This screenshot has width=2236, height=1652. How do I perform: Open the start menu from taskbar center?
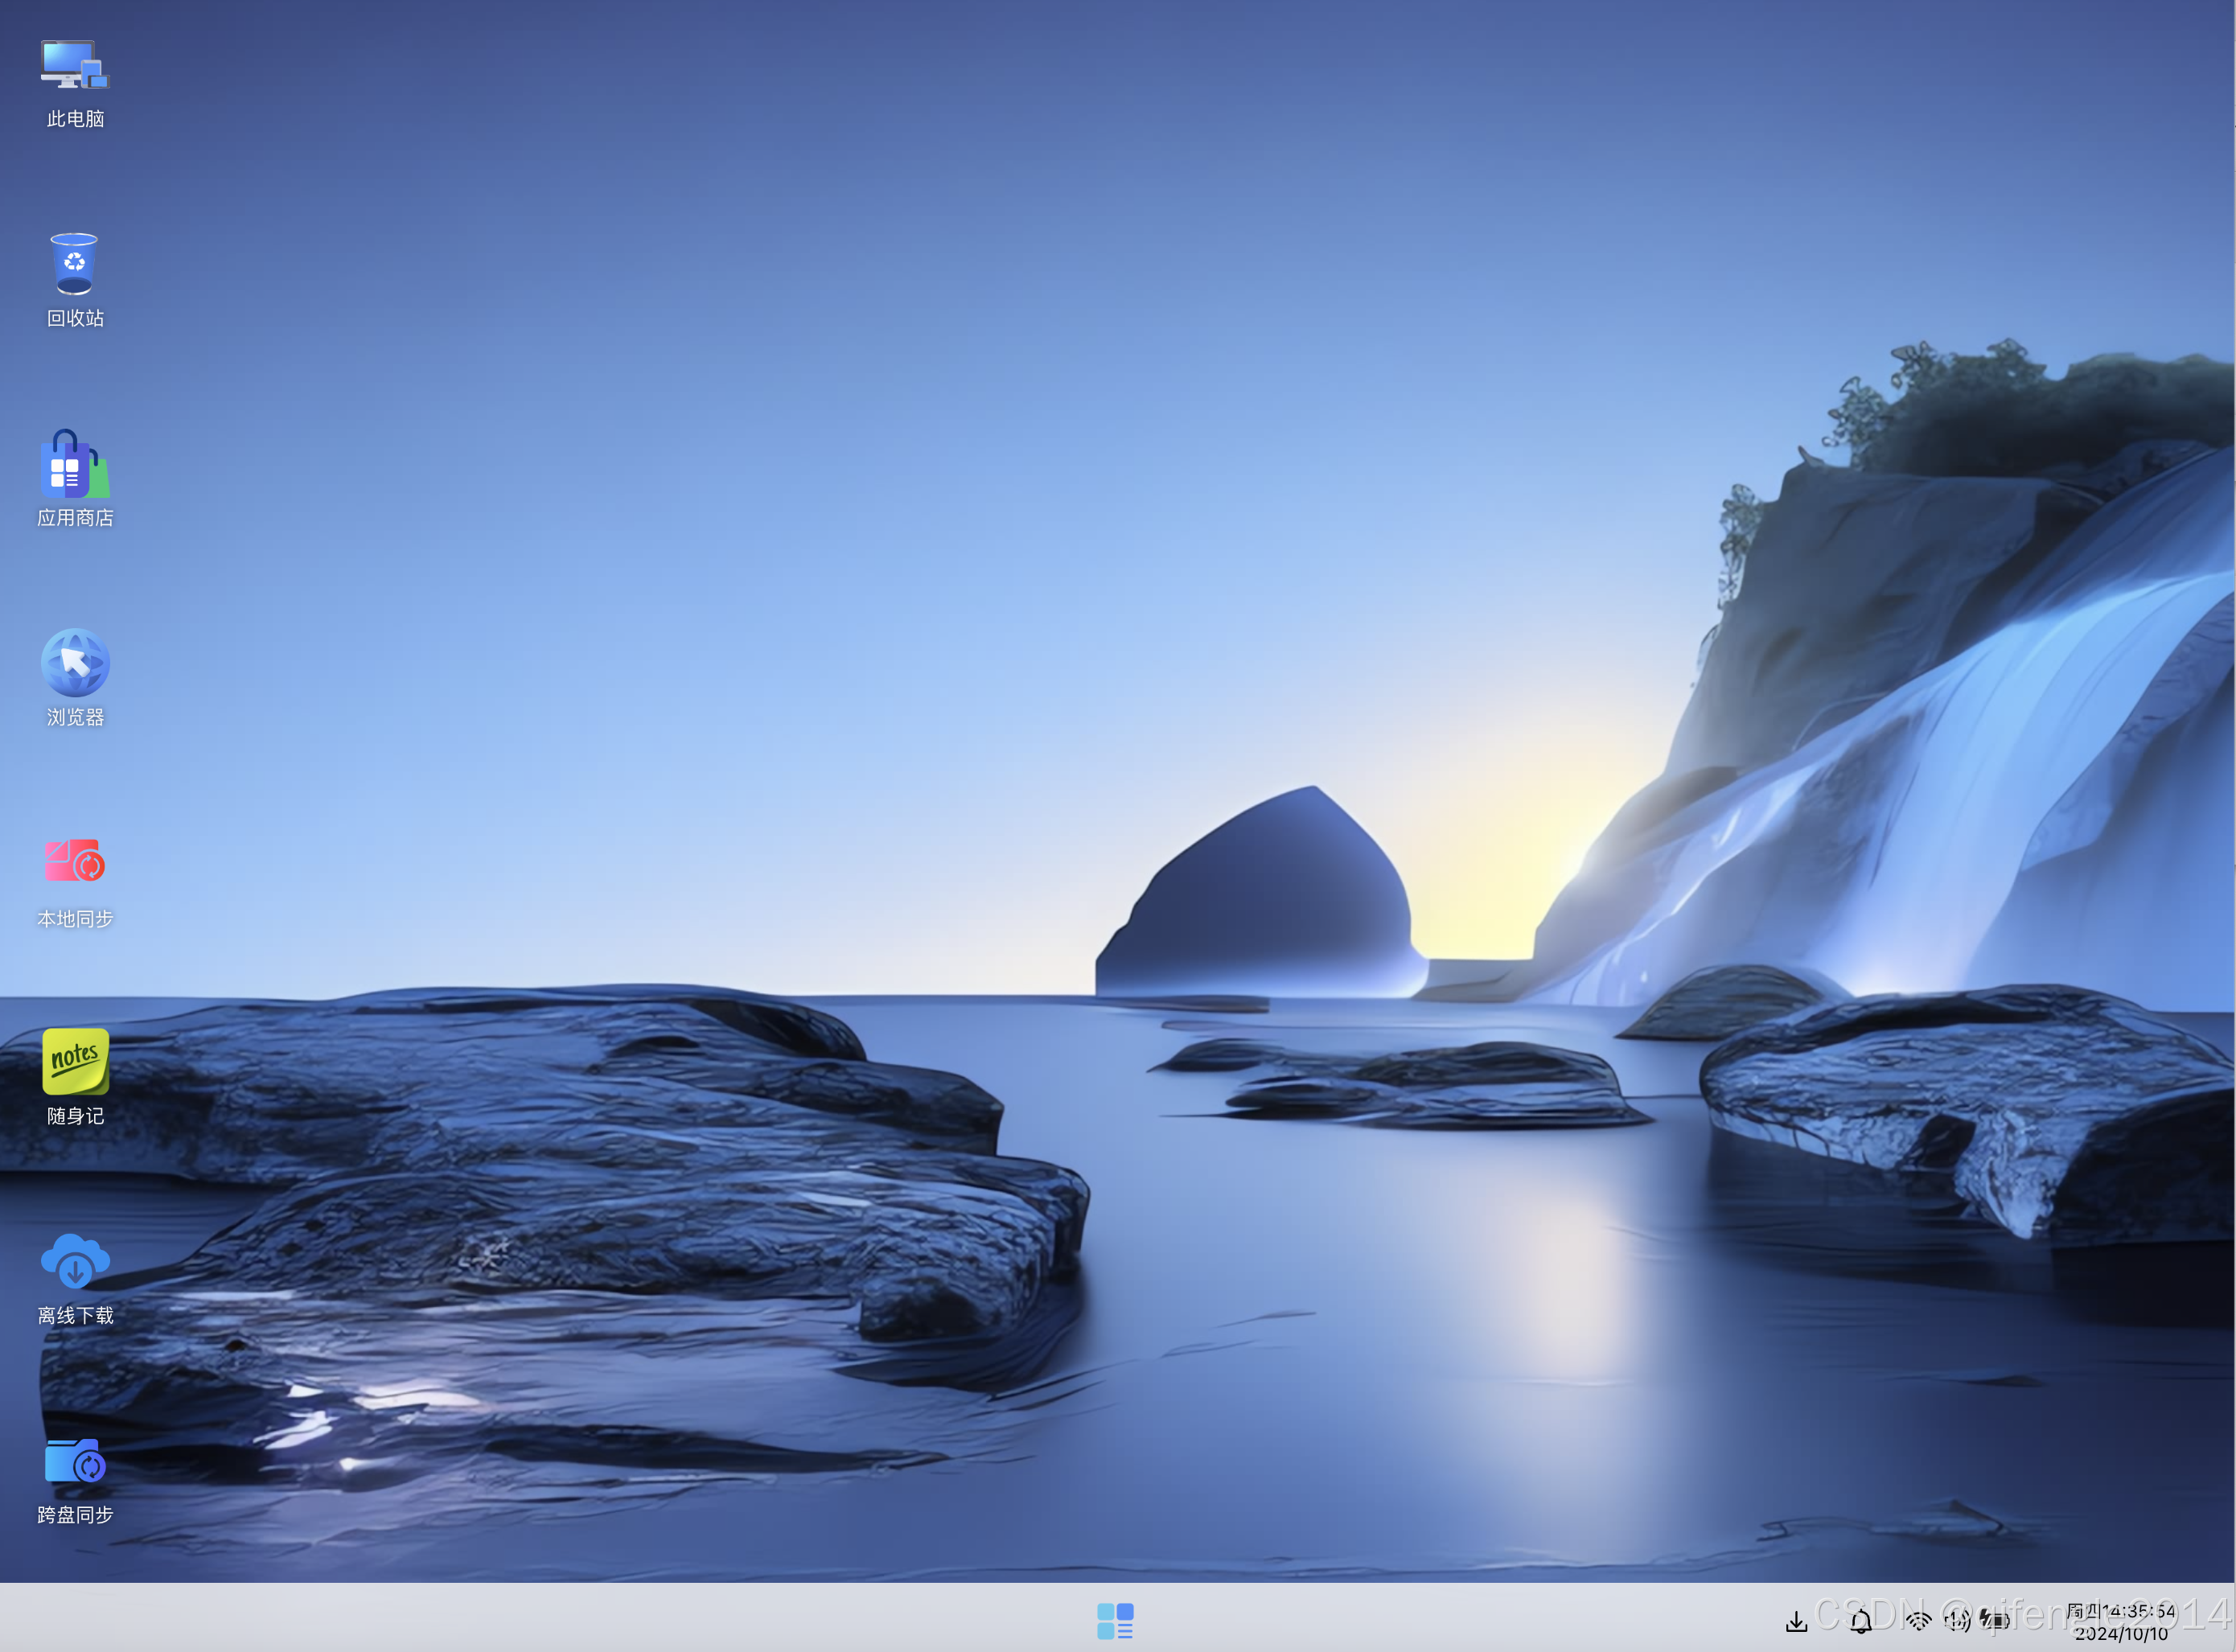[x=1115, y=1620]
